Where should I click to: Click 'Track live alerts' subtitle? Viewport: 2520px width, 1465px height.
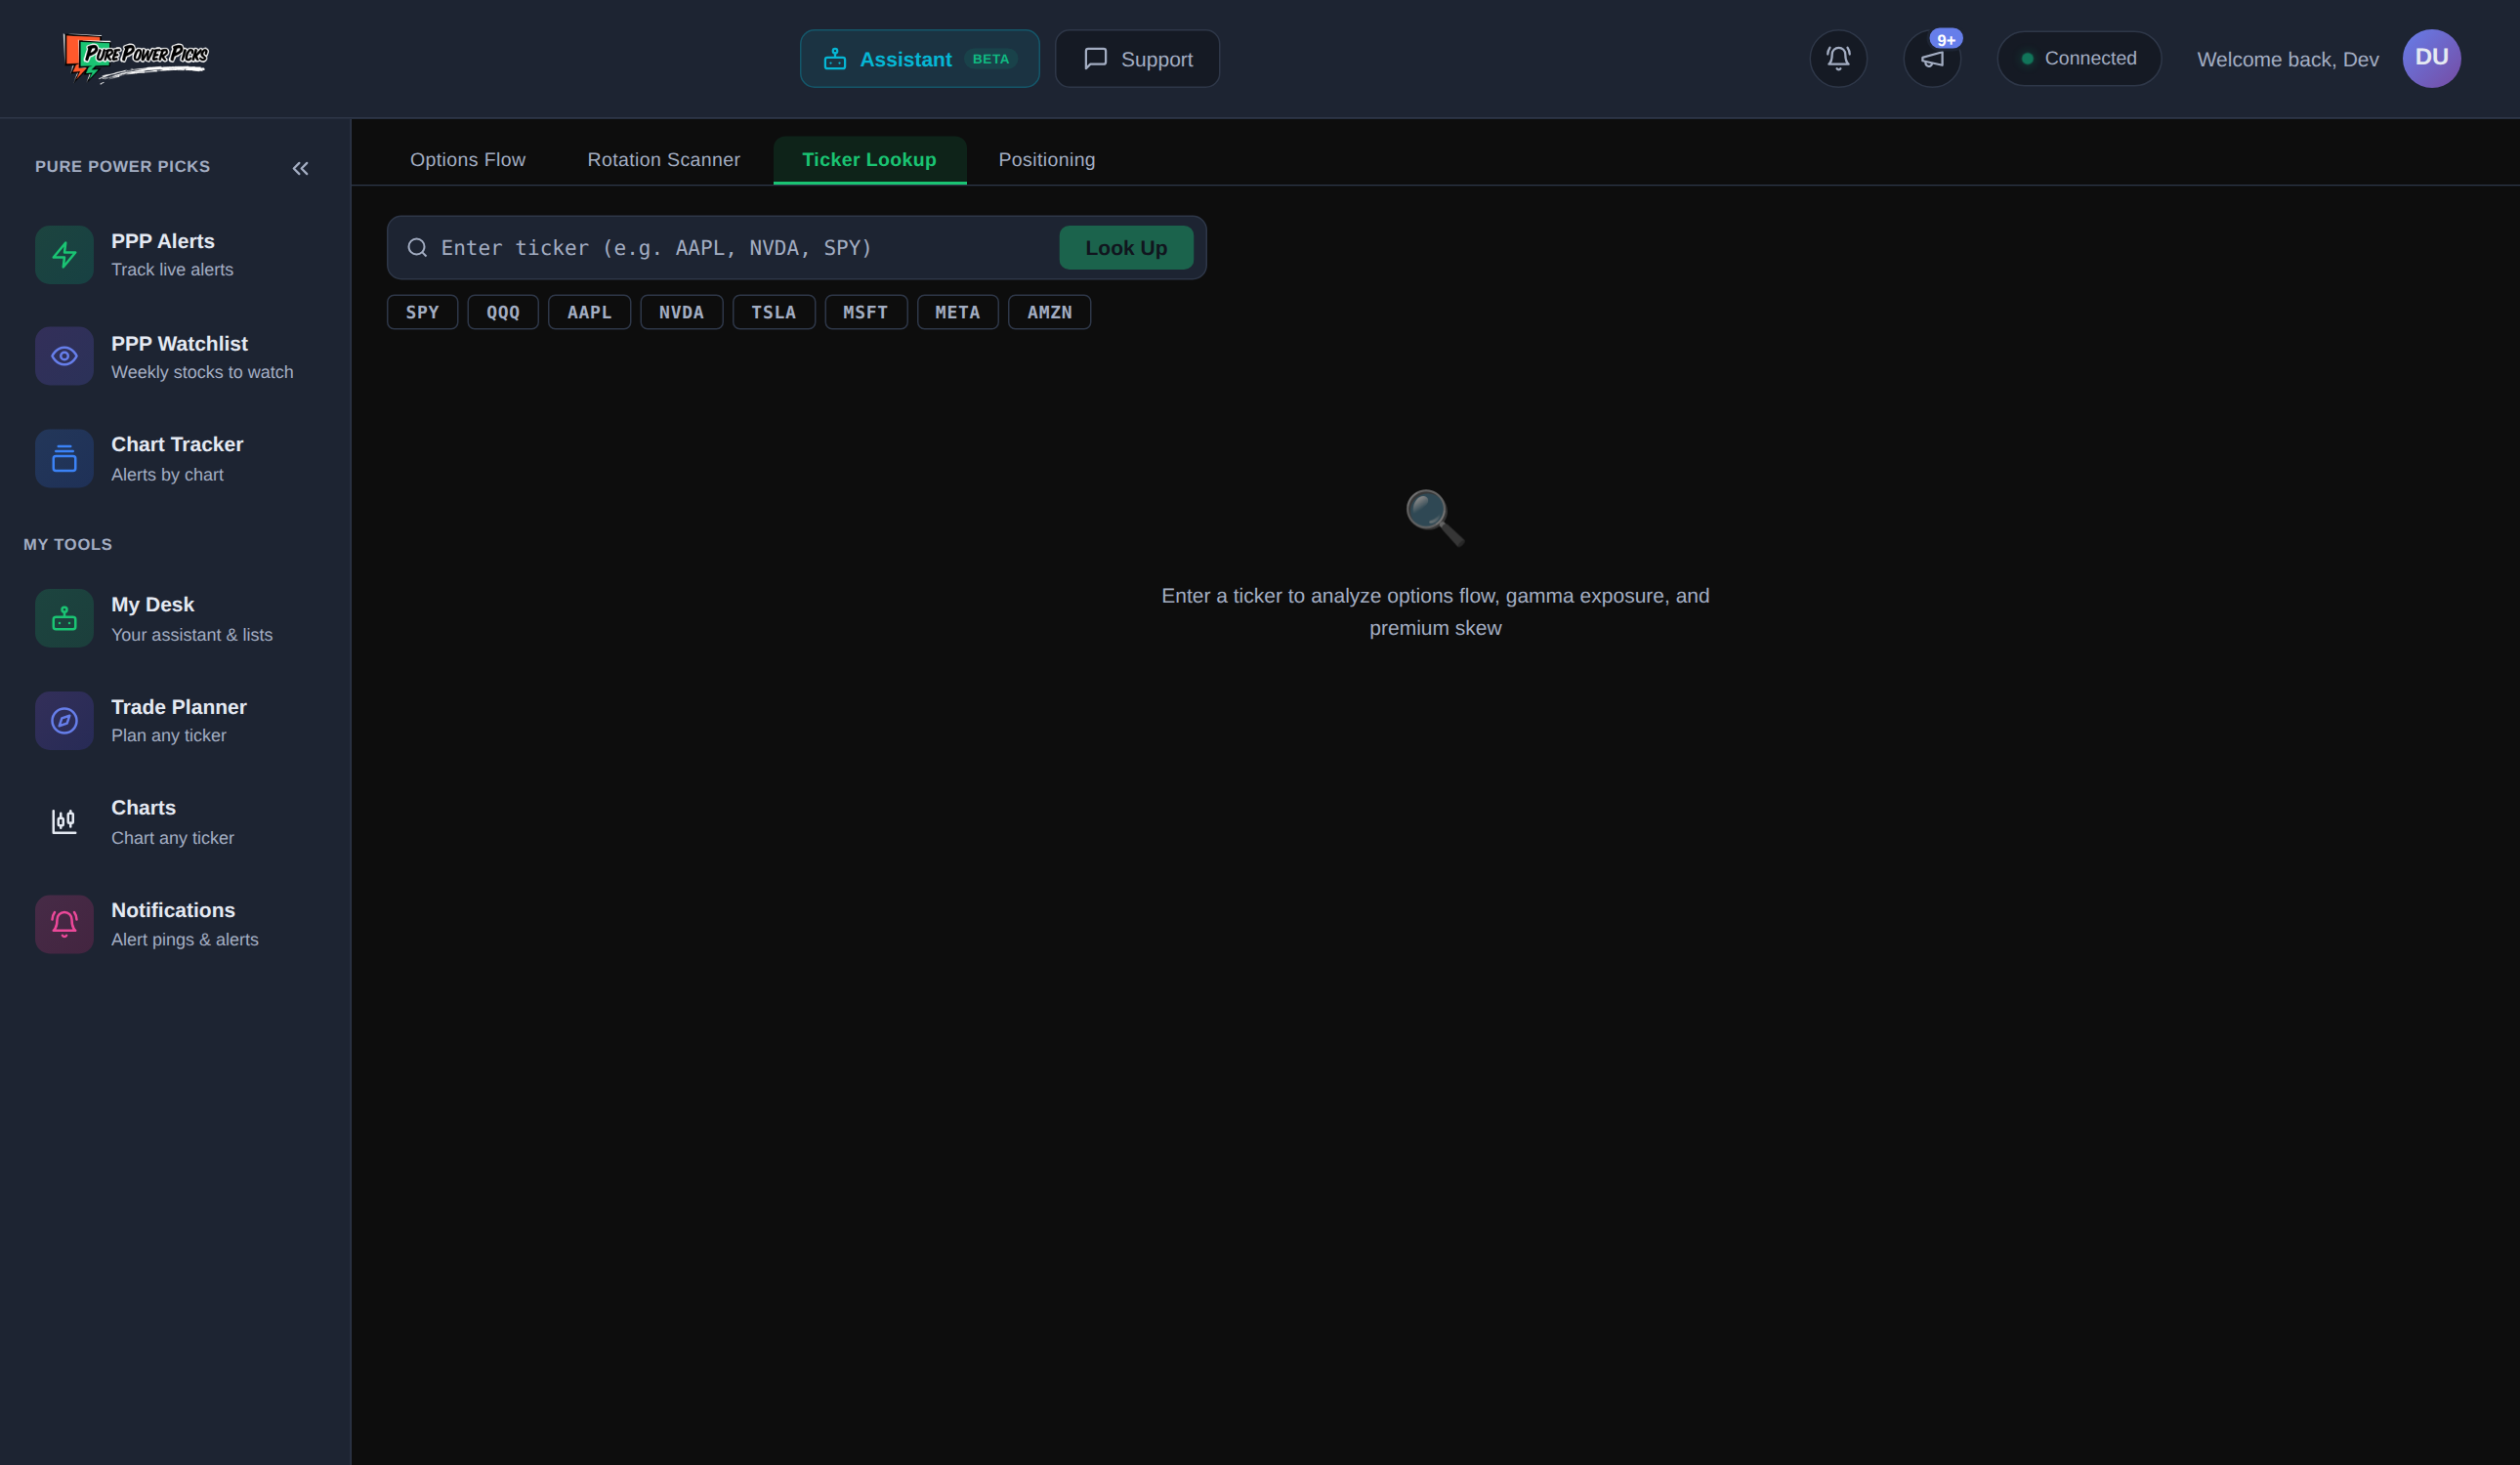(x=172, y=270)
